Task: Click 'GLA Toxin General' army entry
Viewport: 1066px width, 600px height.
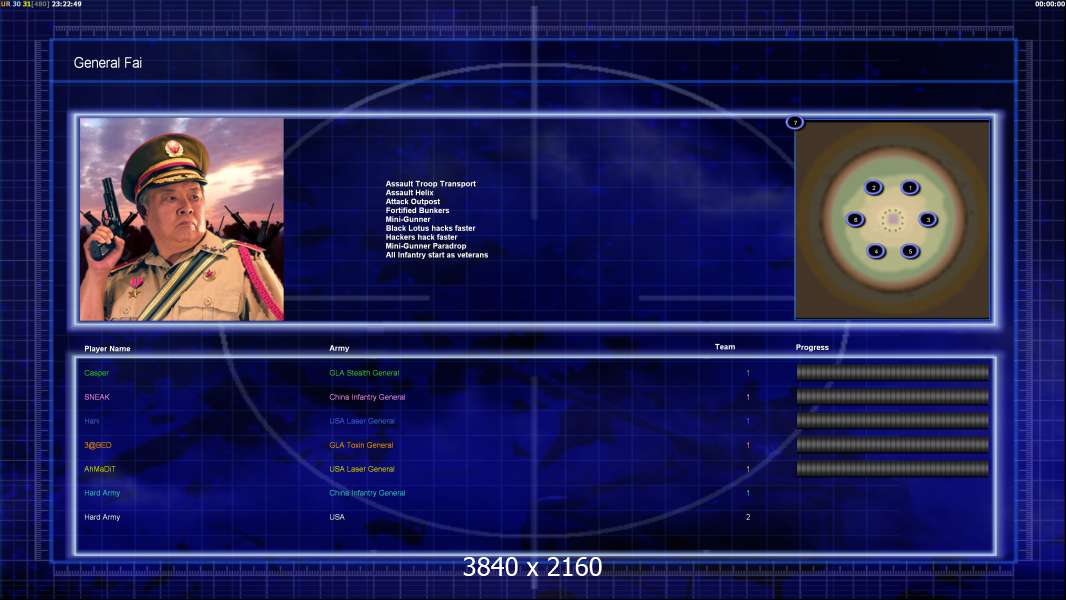Action: pyautogui.click(x=361, y=445)
